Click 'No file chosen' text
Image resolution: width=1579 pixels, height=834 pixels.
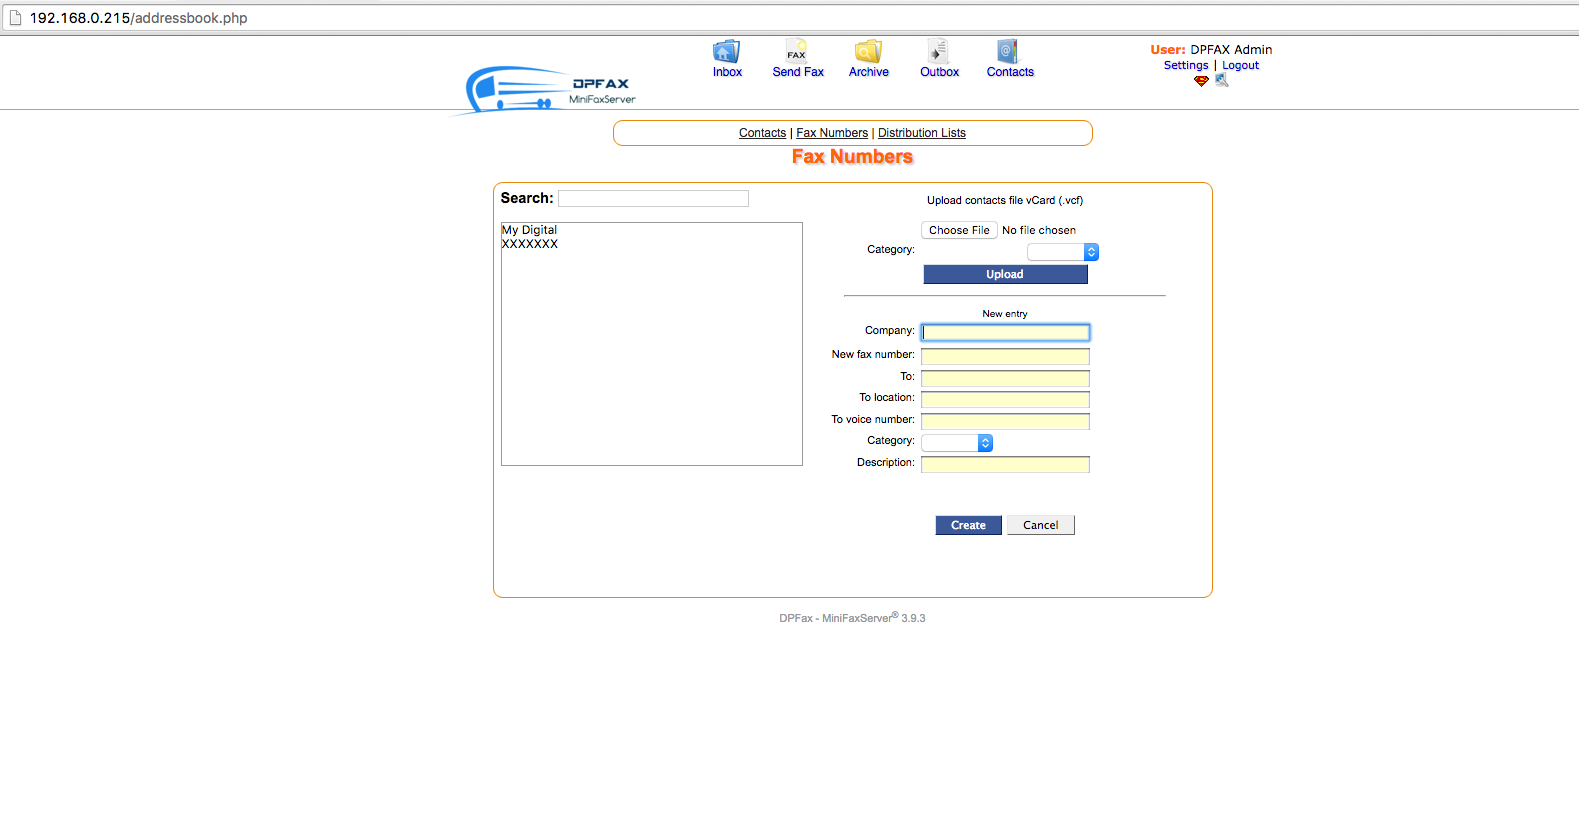pos(1039,230)
